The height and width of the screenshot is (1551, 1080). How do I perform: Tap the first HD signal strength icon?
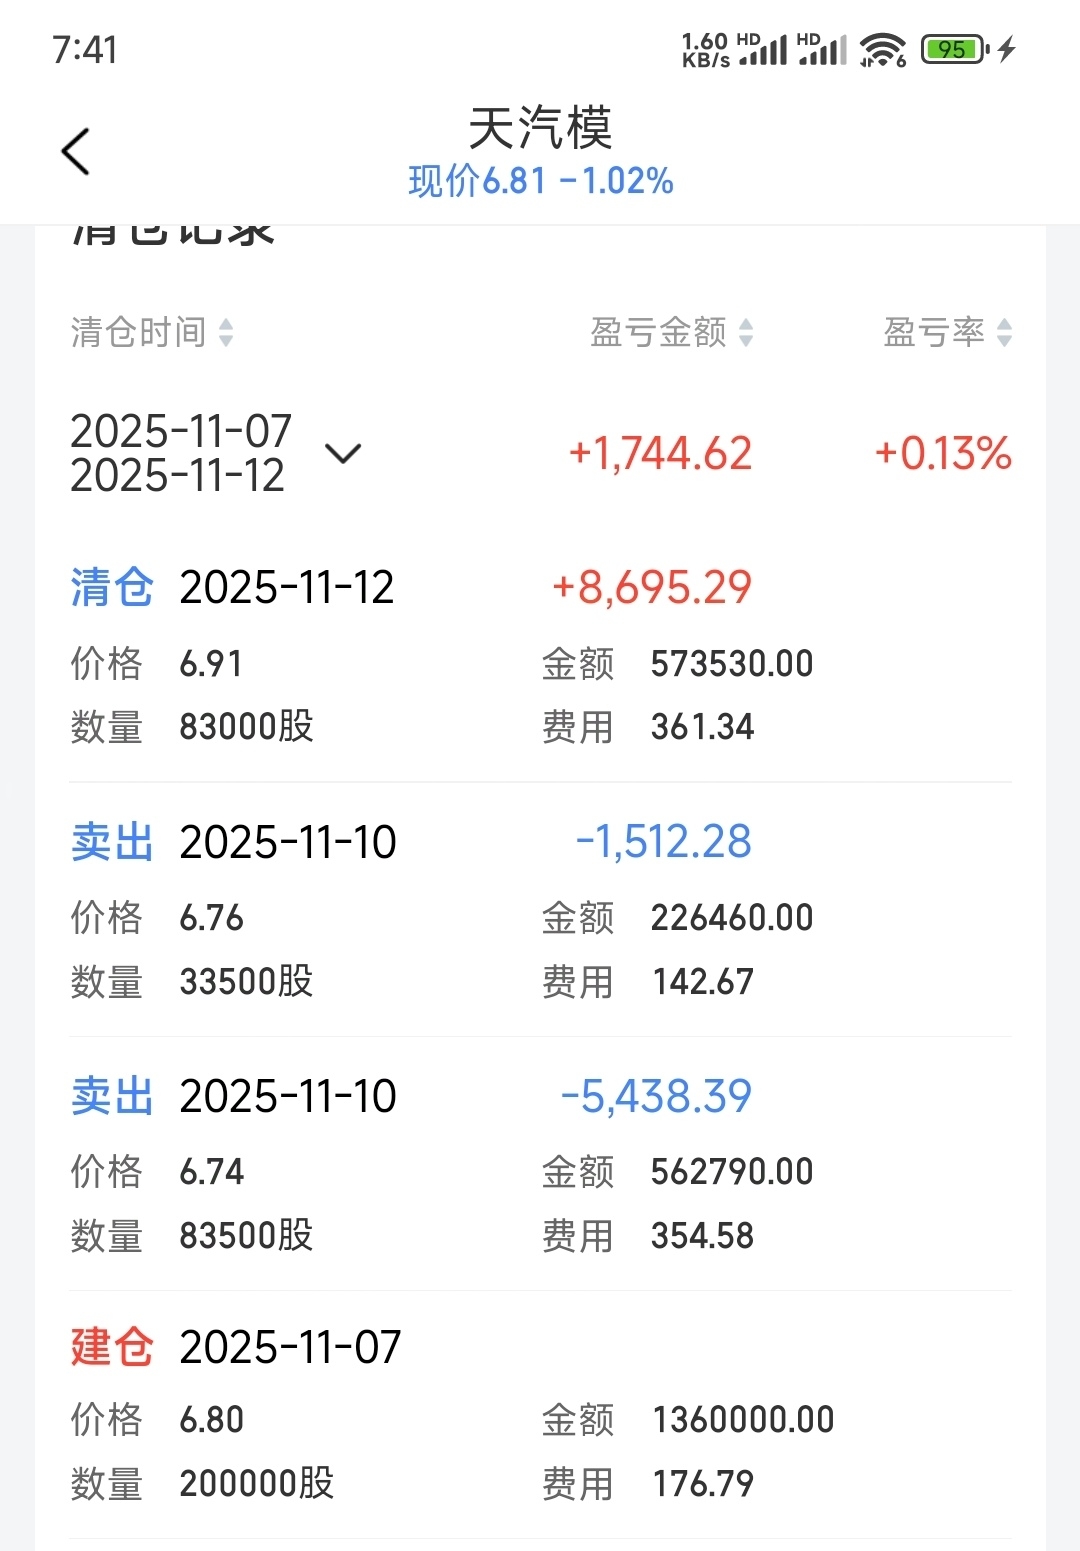pyautogui.click(x=763, y=49)
